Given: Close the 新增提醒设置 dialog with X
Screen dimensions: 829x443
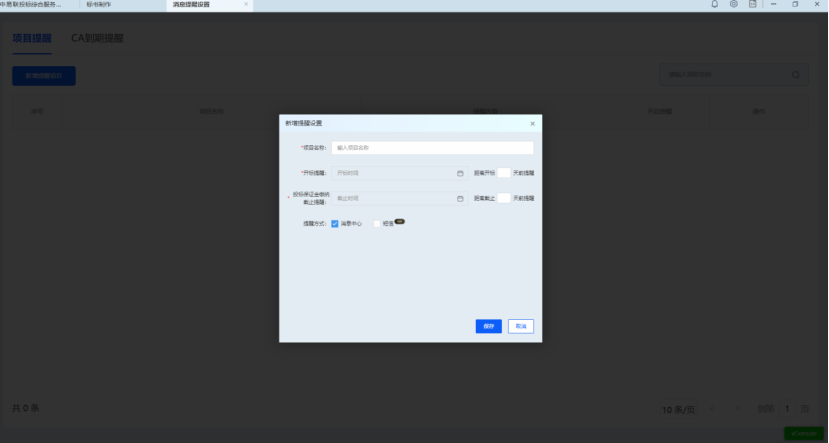Looking at the screenshot, I should (x=532, y=124).
